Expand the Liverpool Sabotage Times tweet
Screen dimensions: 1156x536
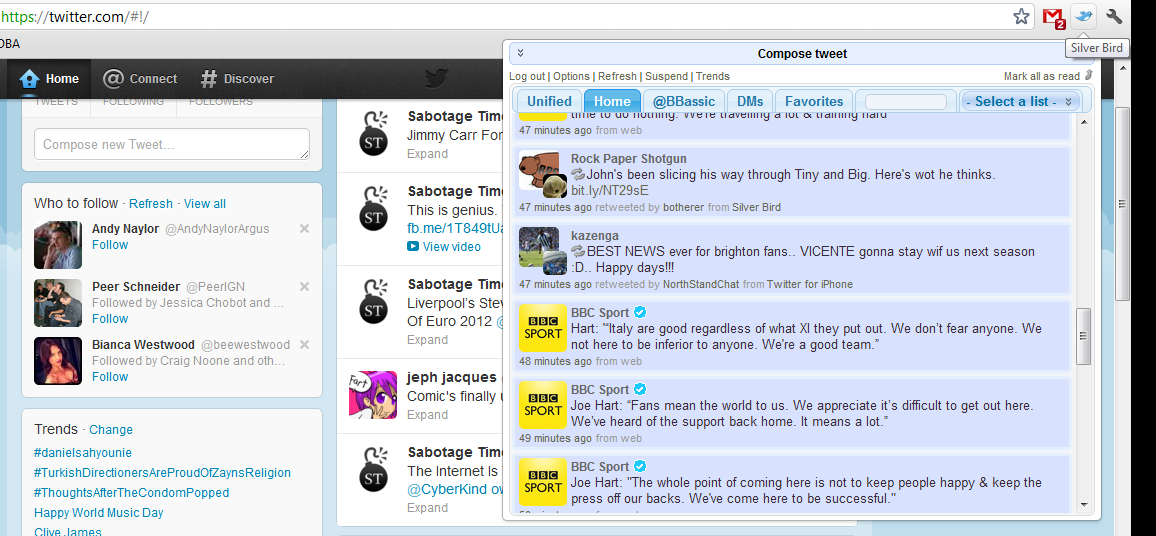click(x=427, y=339)
